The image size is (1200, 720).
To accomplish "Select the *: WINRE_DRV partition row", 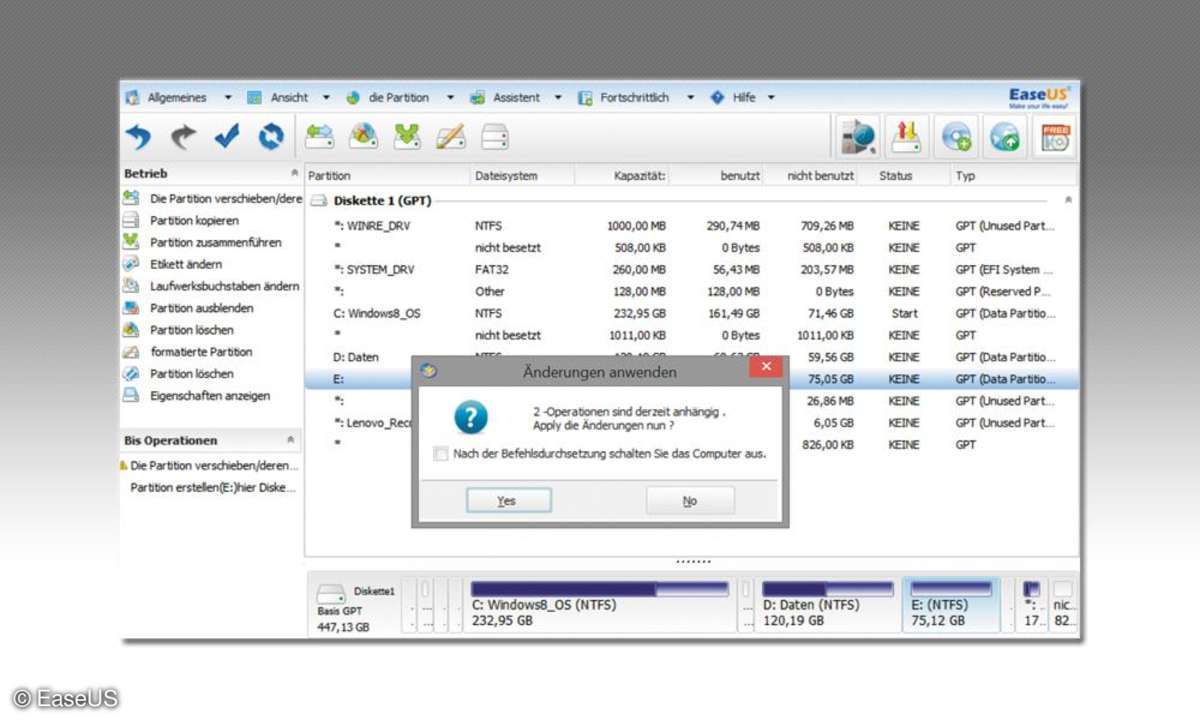I will [x=691, y=226].
